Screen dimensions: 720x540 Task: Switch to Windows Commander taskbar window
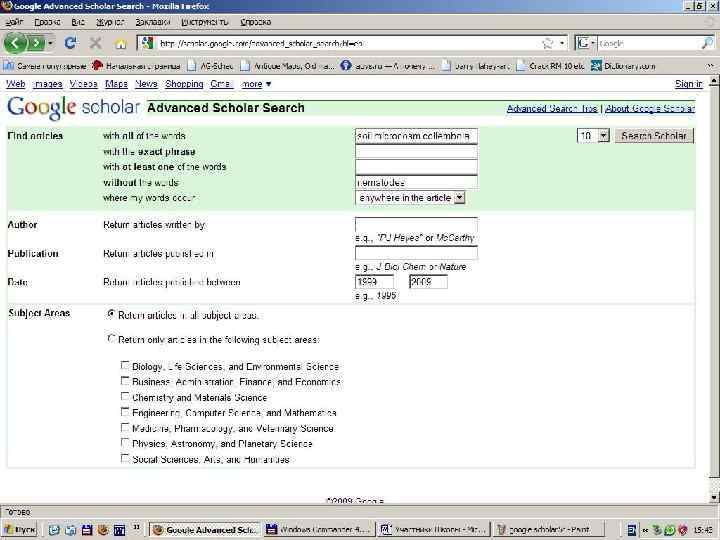click(319, 530)
